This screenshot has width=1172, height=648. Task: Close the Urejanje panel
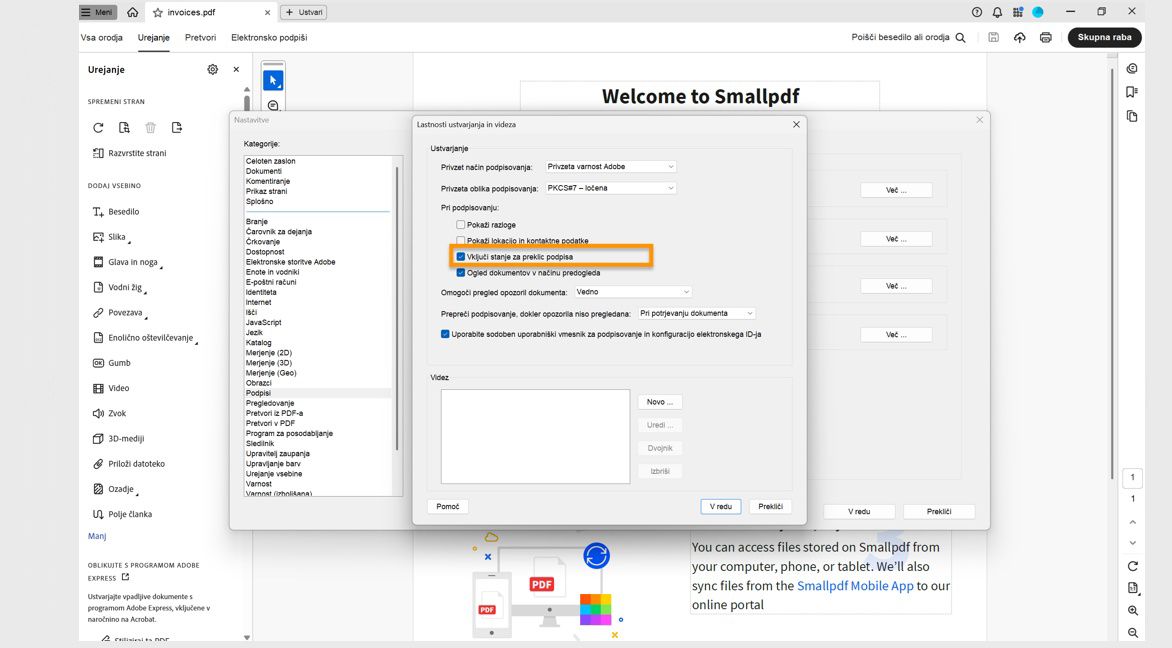236,70
